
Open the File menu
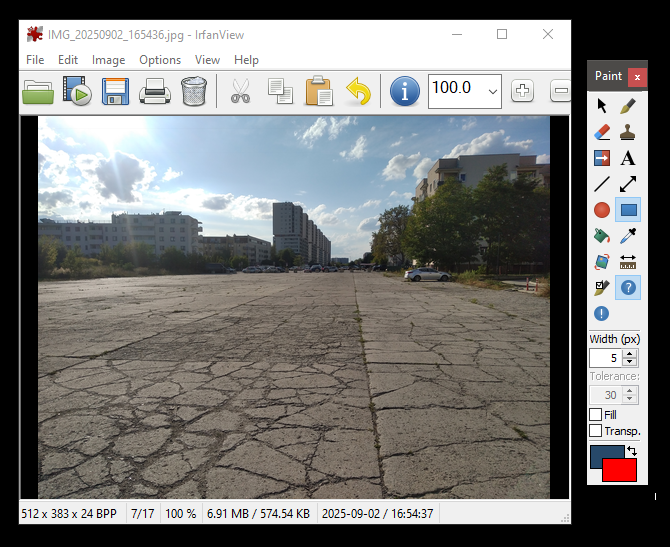[x=35, y=60]
